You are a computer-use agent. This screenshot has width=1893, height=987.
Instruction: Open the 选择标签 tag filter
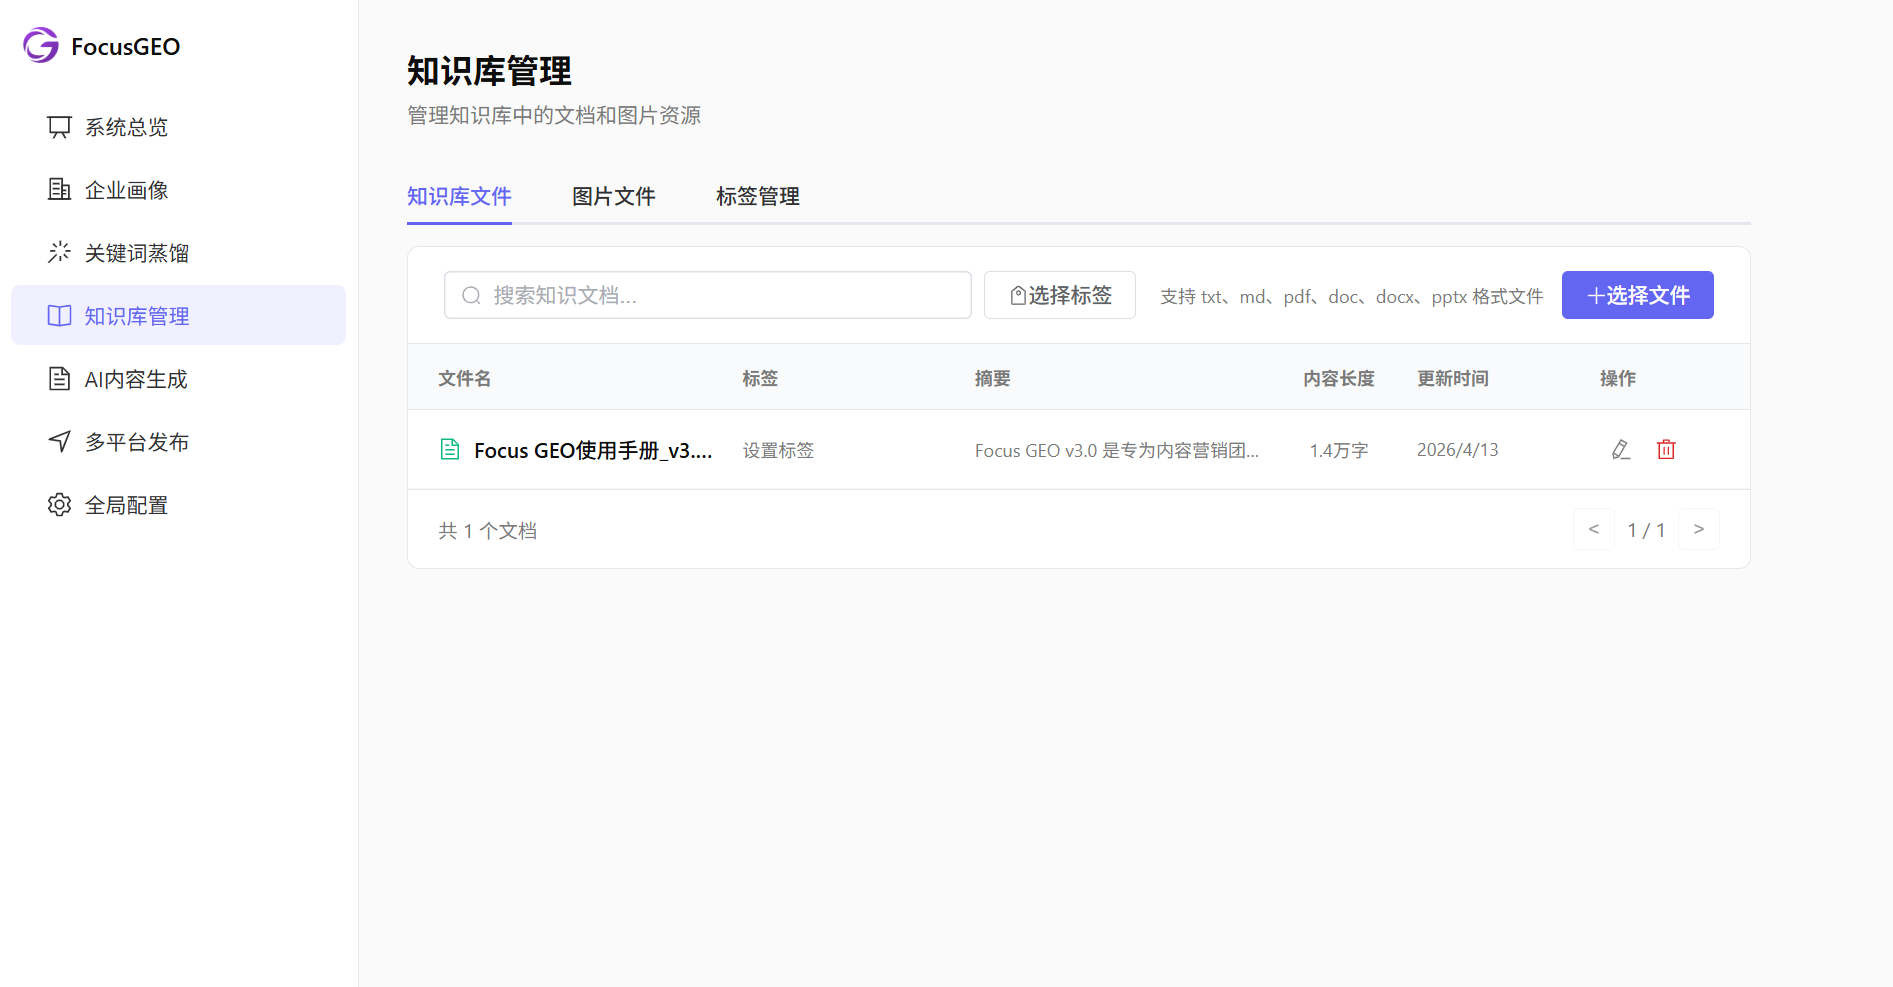(x=1059, y=295)
